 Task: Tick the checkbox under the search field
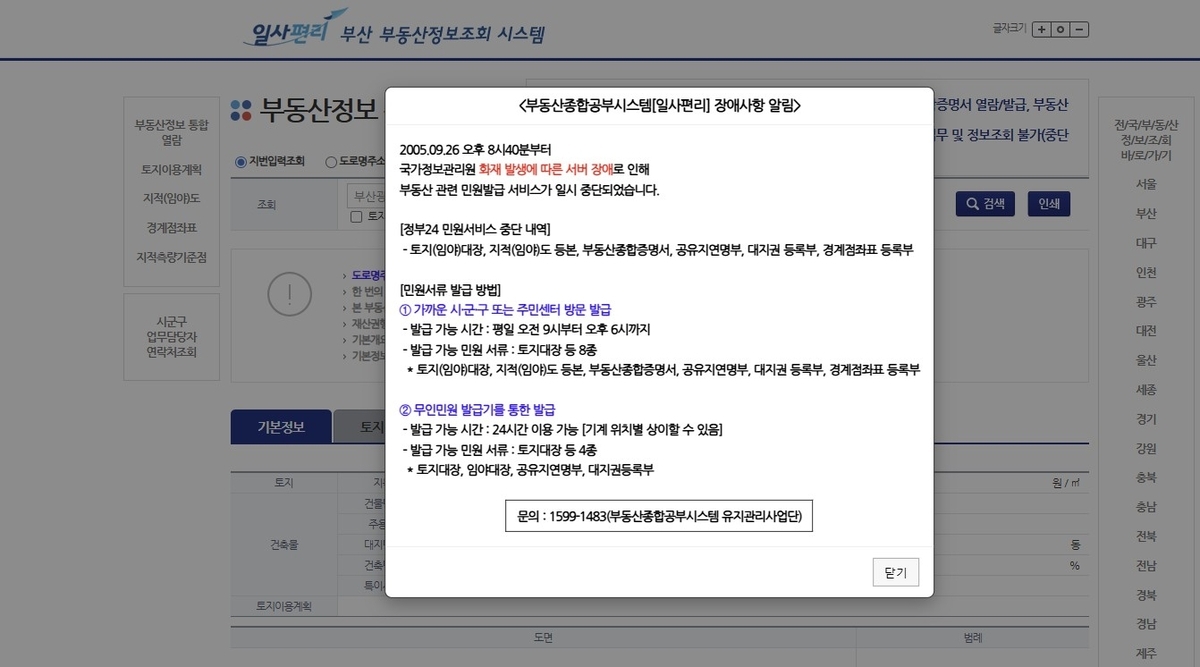356,216
